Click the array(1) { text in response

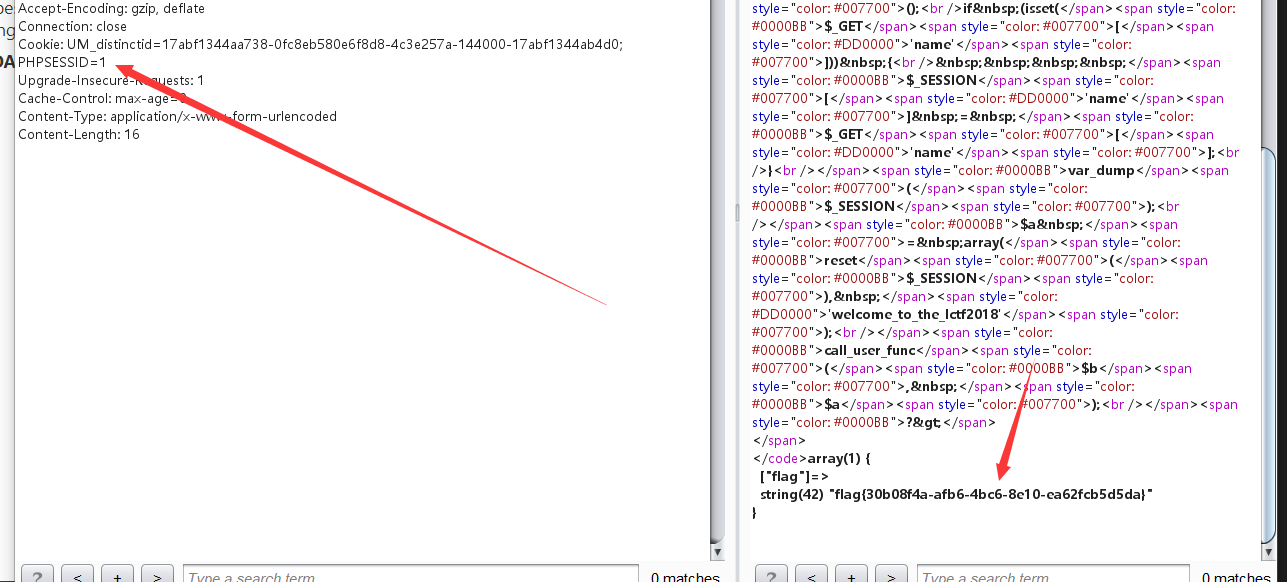coord(840,458)
